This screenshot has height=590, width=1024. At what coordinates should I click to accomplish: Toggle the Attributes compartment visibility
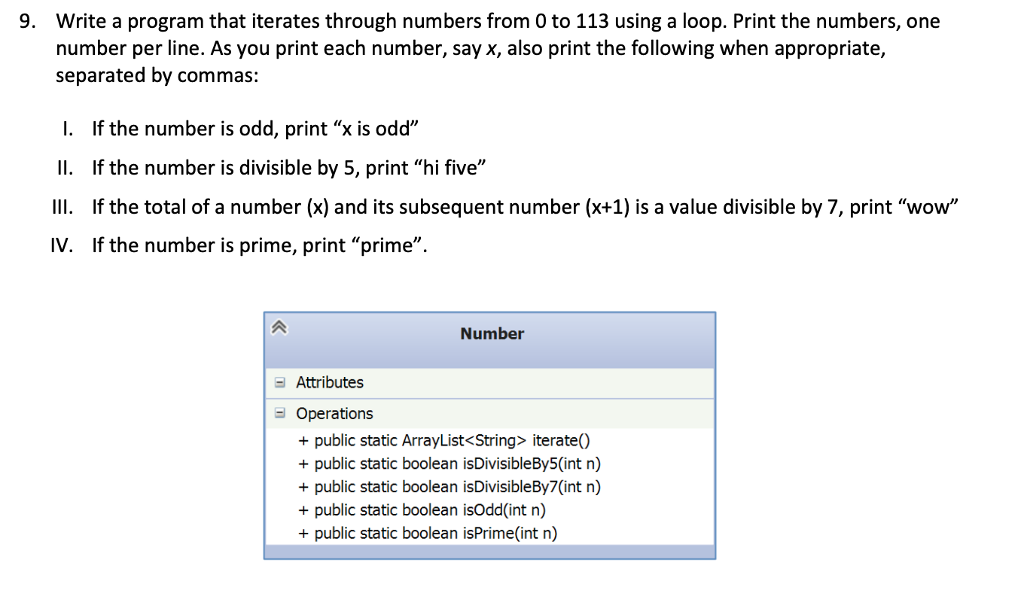(280, 382)
